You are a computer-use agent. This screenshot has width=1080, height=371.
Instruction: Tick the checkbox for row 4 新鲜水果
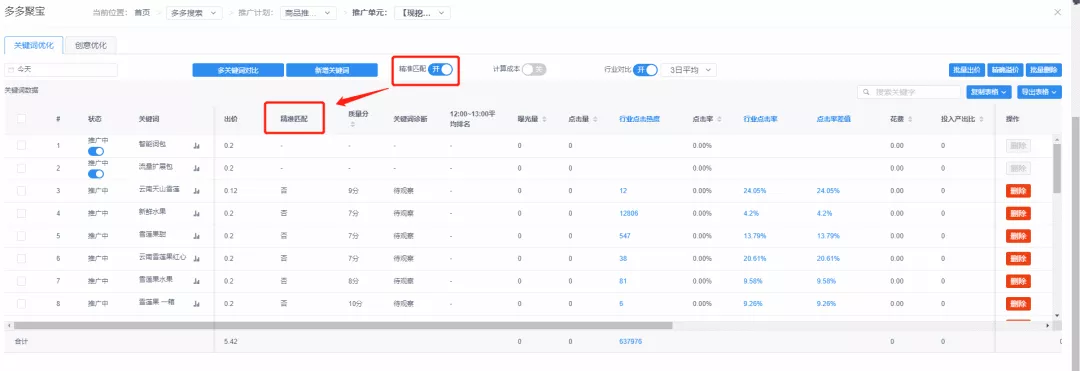point(21,213)
